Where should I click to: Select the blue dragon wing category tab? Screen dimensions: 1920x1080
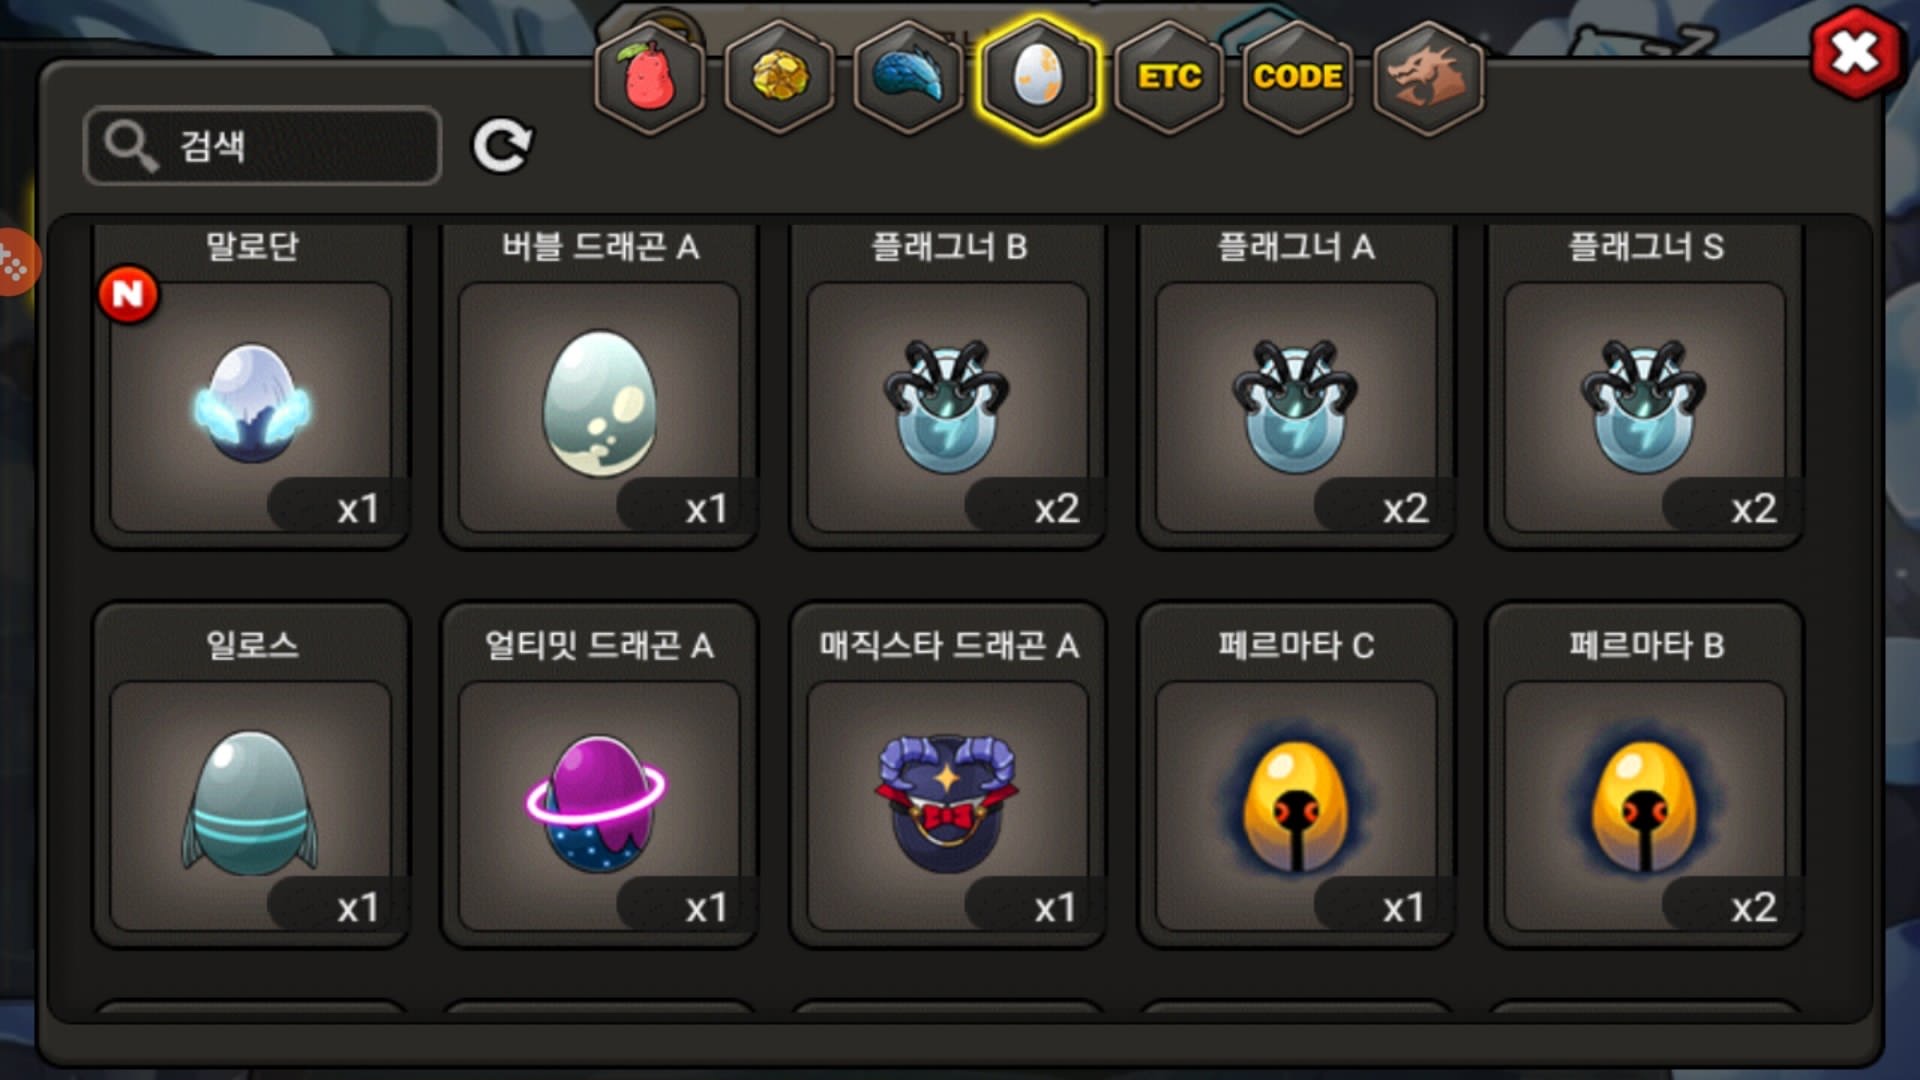pyautogui.click(x=909, y=77)
